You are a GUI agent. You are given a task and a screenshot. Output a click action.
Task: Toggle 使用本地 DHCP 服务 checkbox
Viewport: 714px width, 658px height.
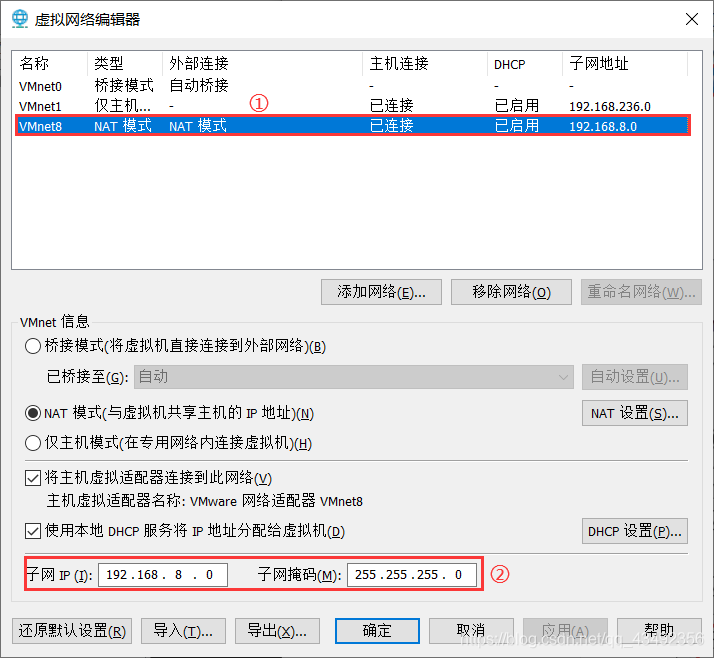coord(33,531)
